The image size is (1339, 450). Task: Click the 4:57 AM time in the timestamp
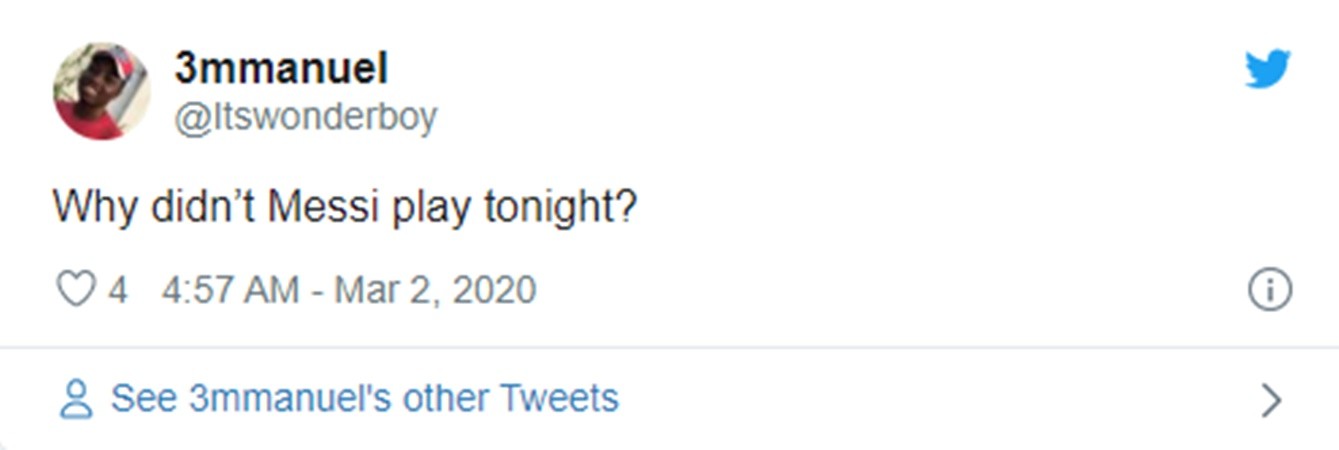pyautogui.click(x=229, y=290)
